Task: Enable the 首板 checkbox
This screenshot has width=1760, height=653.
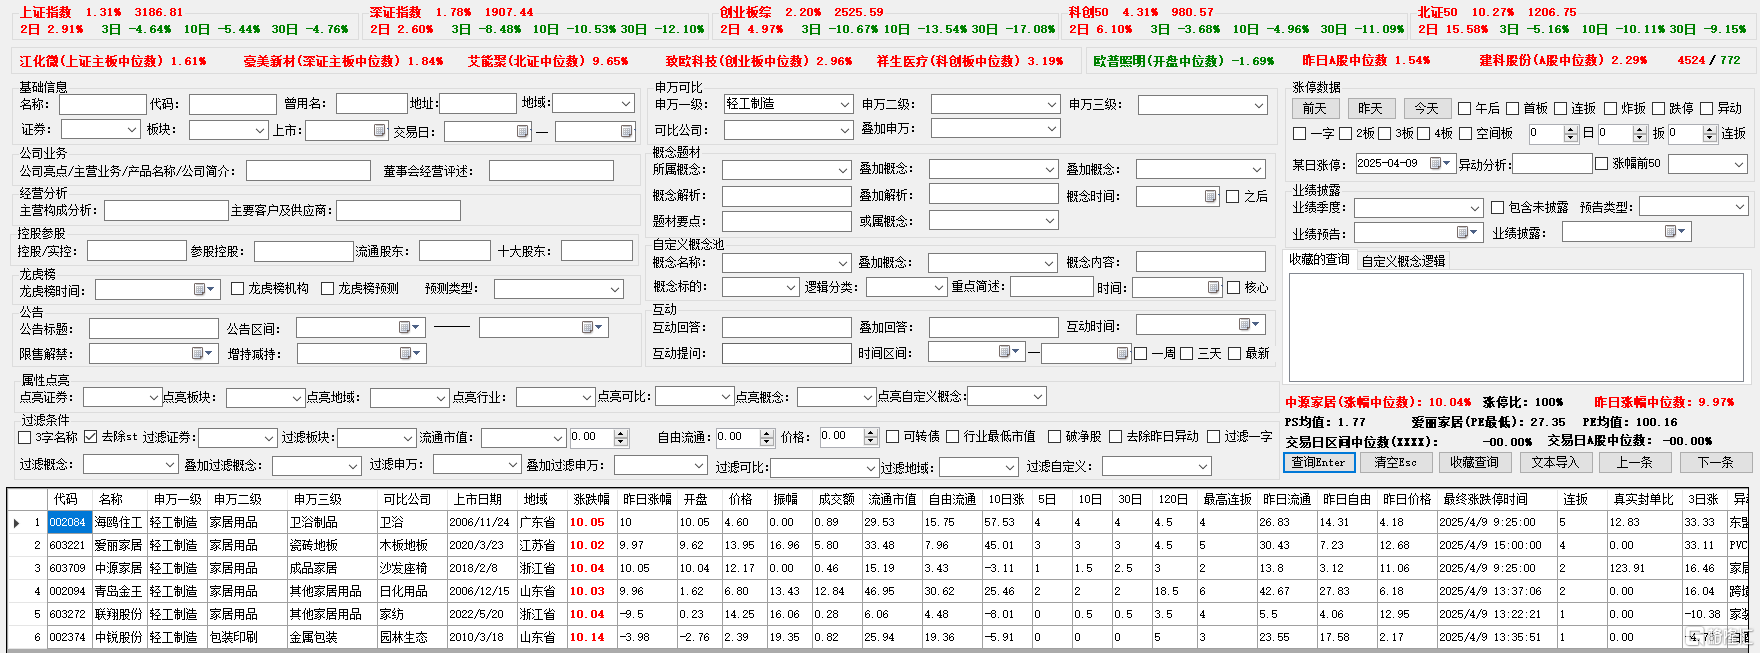Action: (x=1512, y=108)
